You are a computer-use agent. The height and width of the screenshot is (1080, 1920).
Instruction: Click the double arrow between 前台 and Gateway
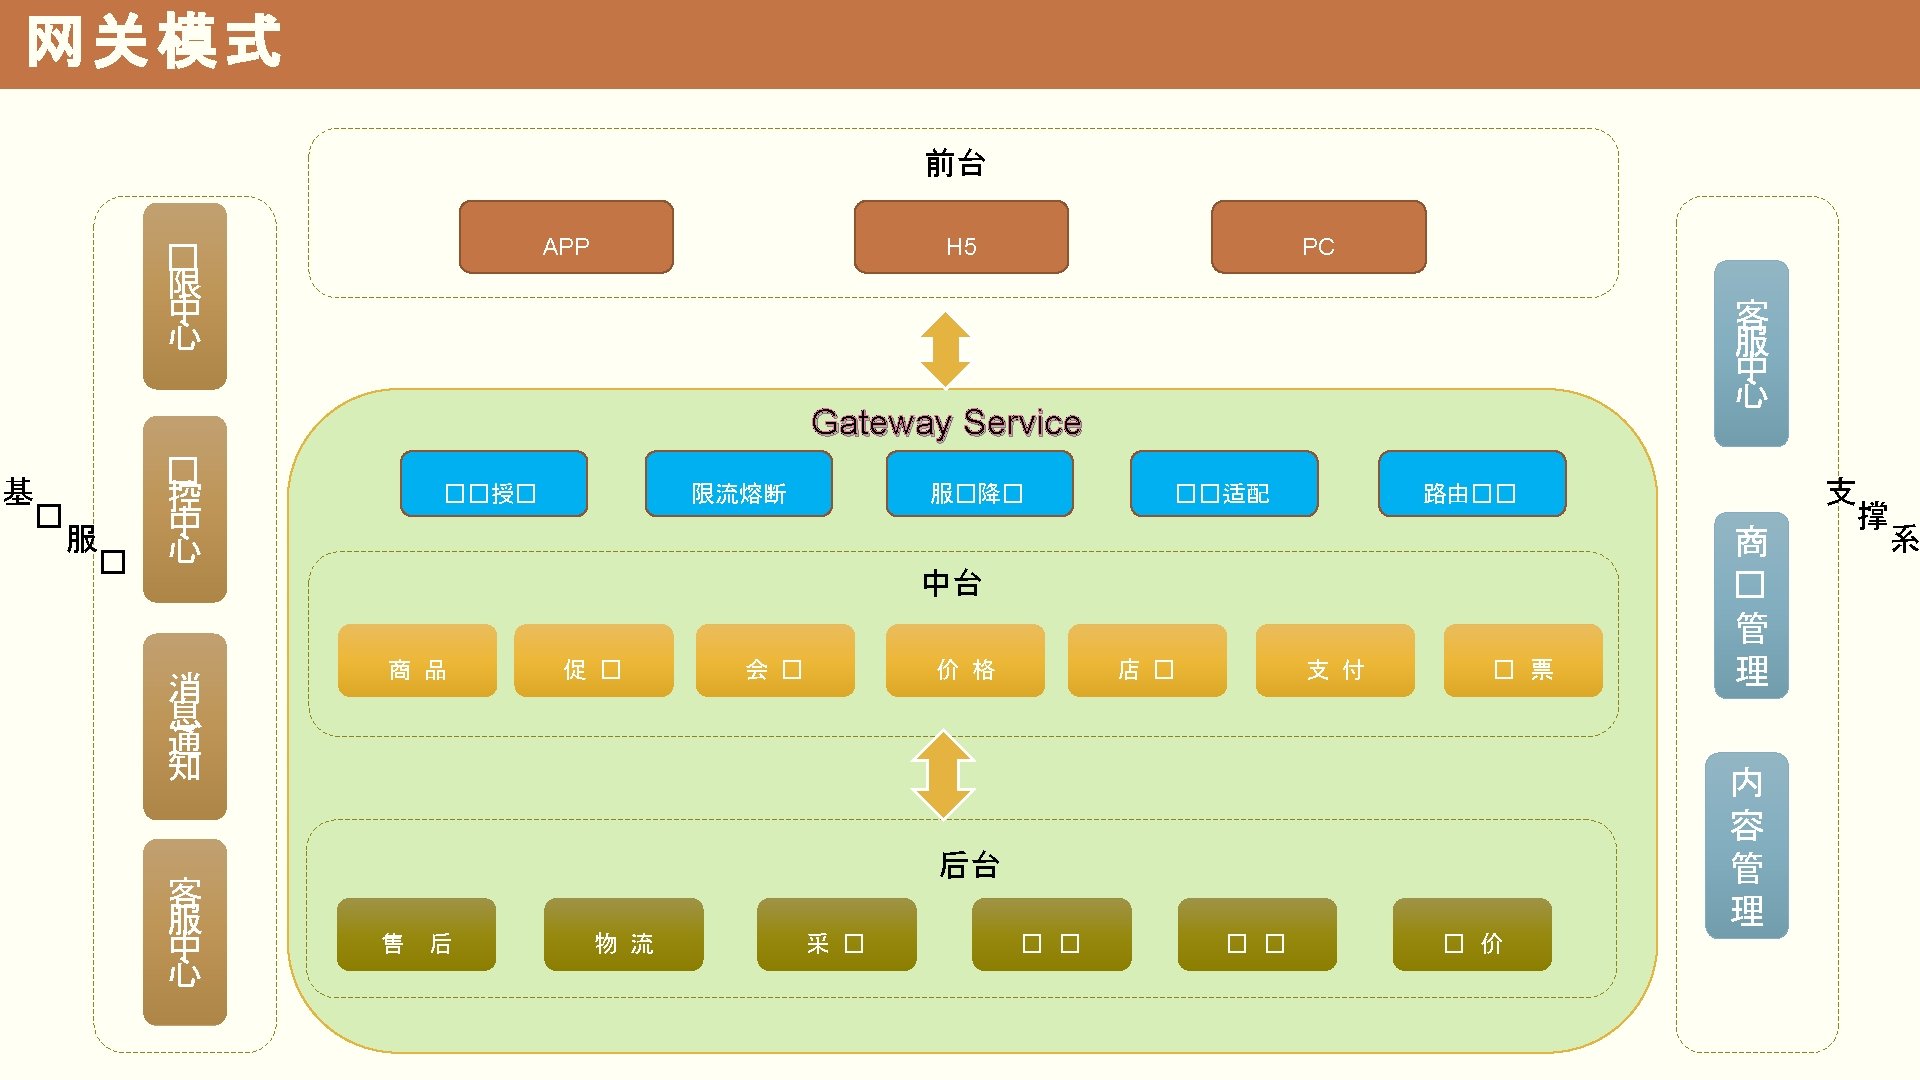click(x=945, y=350)
